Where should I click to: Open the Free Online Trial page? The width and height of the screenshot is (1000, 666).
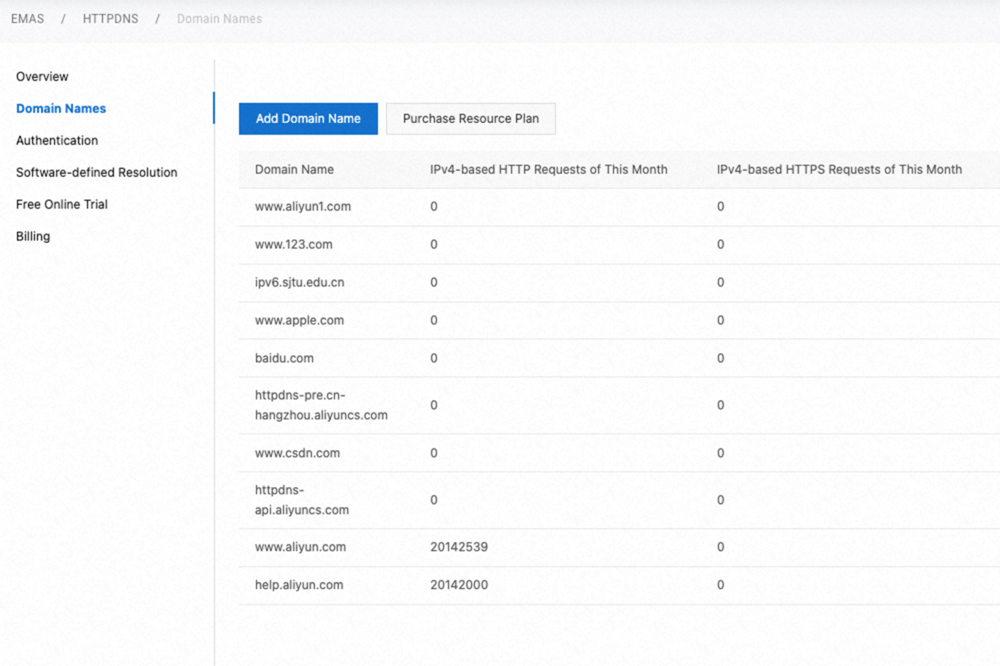point(62,204)
